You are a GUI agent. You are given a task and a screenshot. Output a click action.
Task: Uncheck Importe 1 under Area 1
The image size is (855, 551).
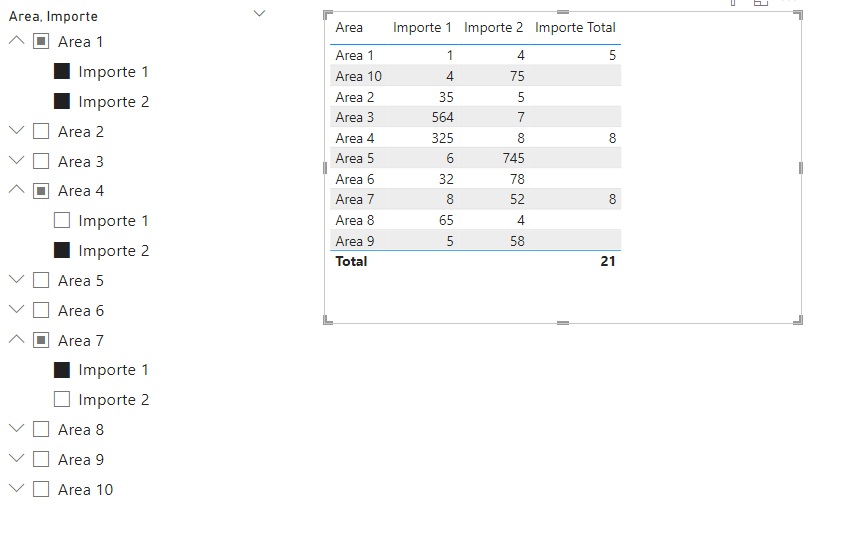coord(62,71)
